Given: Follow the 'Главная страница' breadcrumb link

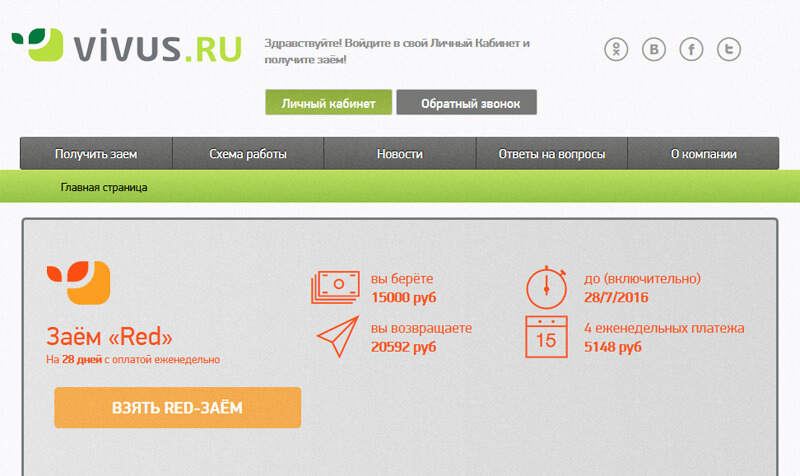Looking at the screenshot, I should tap(104, 187).
